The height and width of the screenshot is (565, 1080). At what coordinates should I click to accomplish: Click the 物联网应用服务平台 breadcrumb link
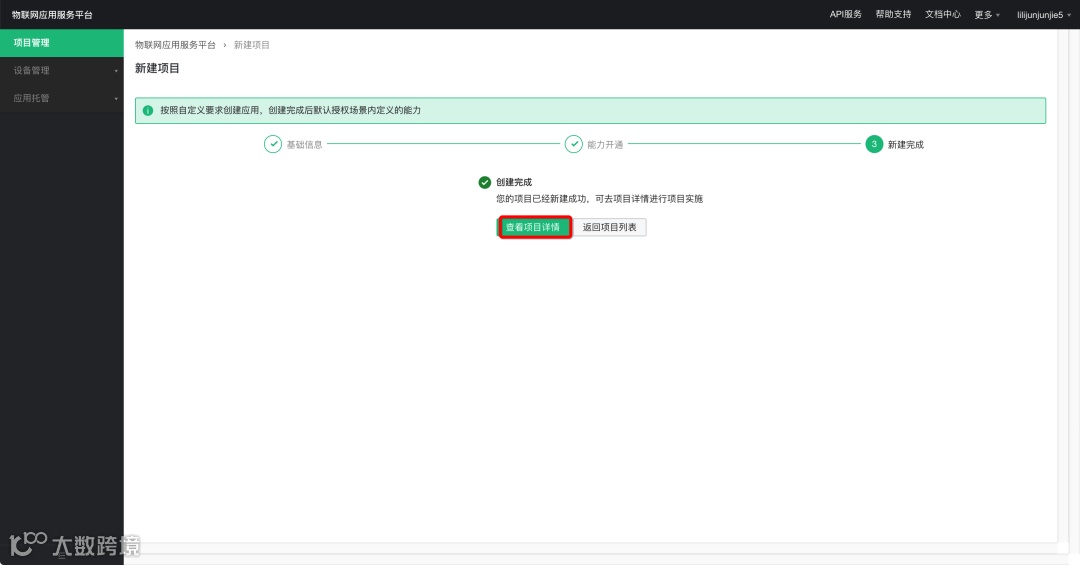(175, 45)
